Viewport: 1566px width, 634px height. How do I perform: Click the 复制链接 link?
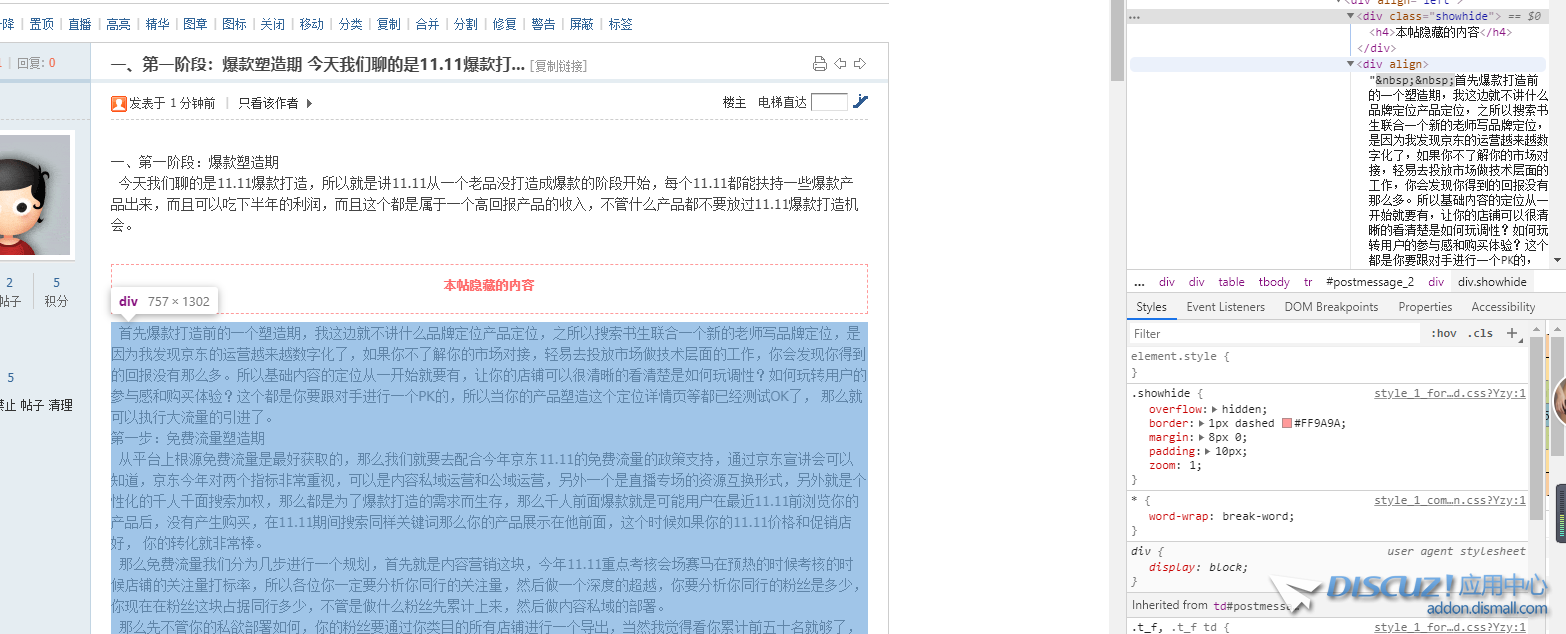tap(558, 66)
